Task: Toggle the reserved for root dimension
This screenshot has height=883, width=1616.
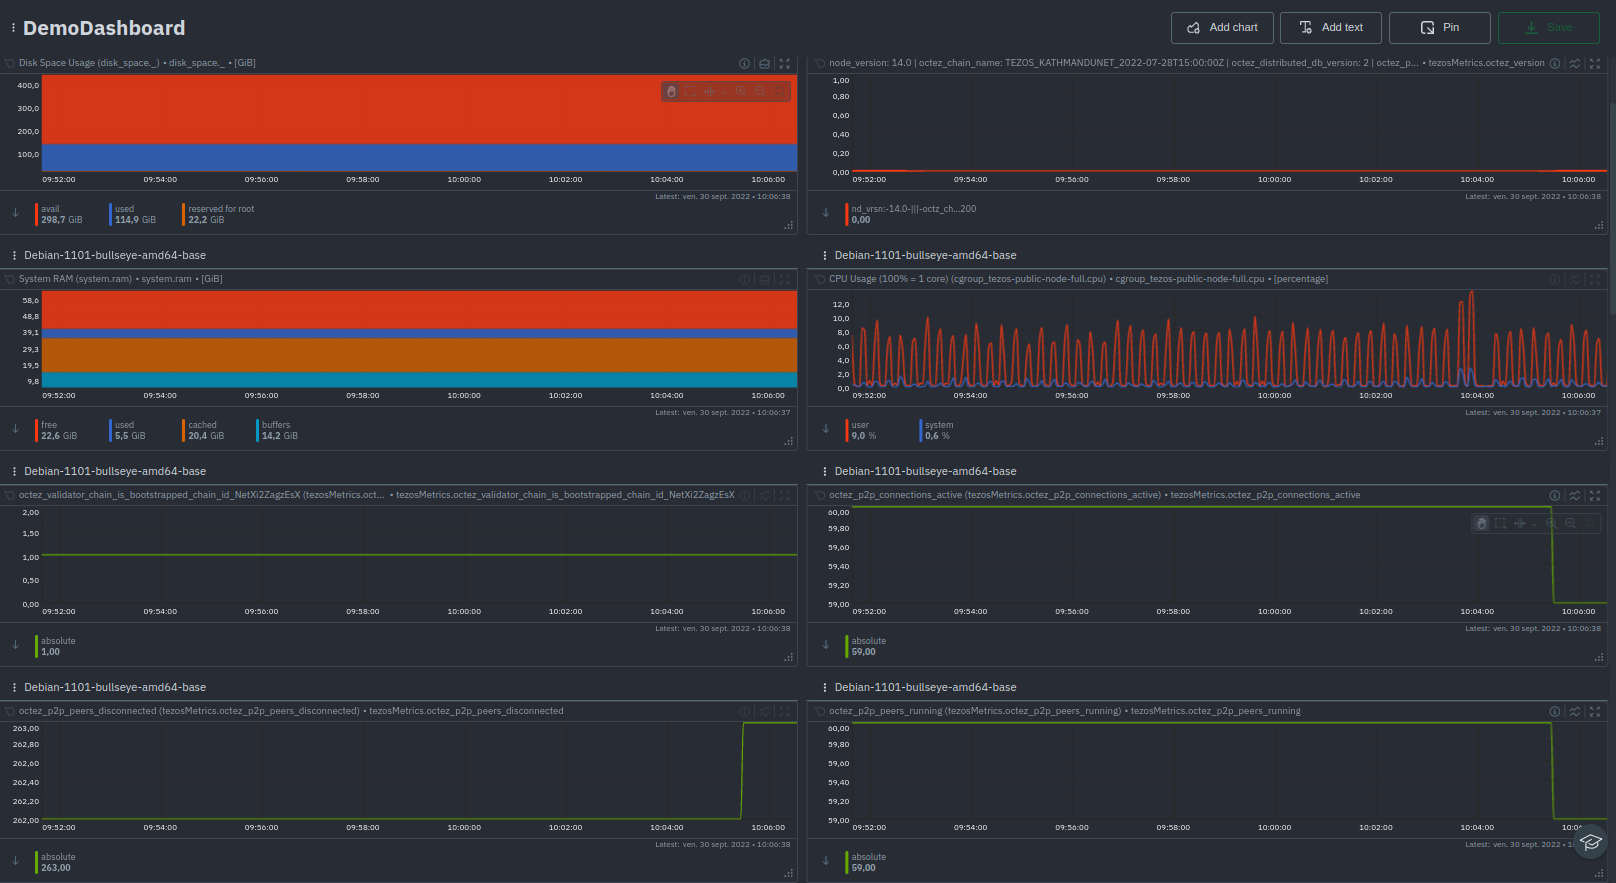Action: tap(220, 214)
